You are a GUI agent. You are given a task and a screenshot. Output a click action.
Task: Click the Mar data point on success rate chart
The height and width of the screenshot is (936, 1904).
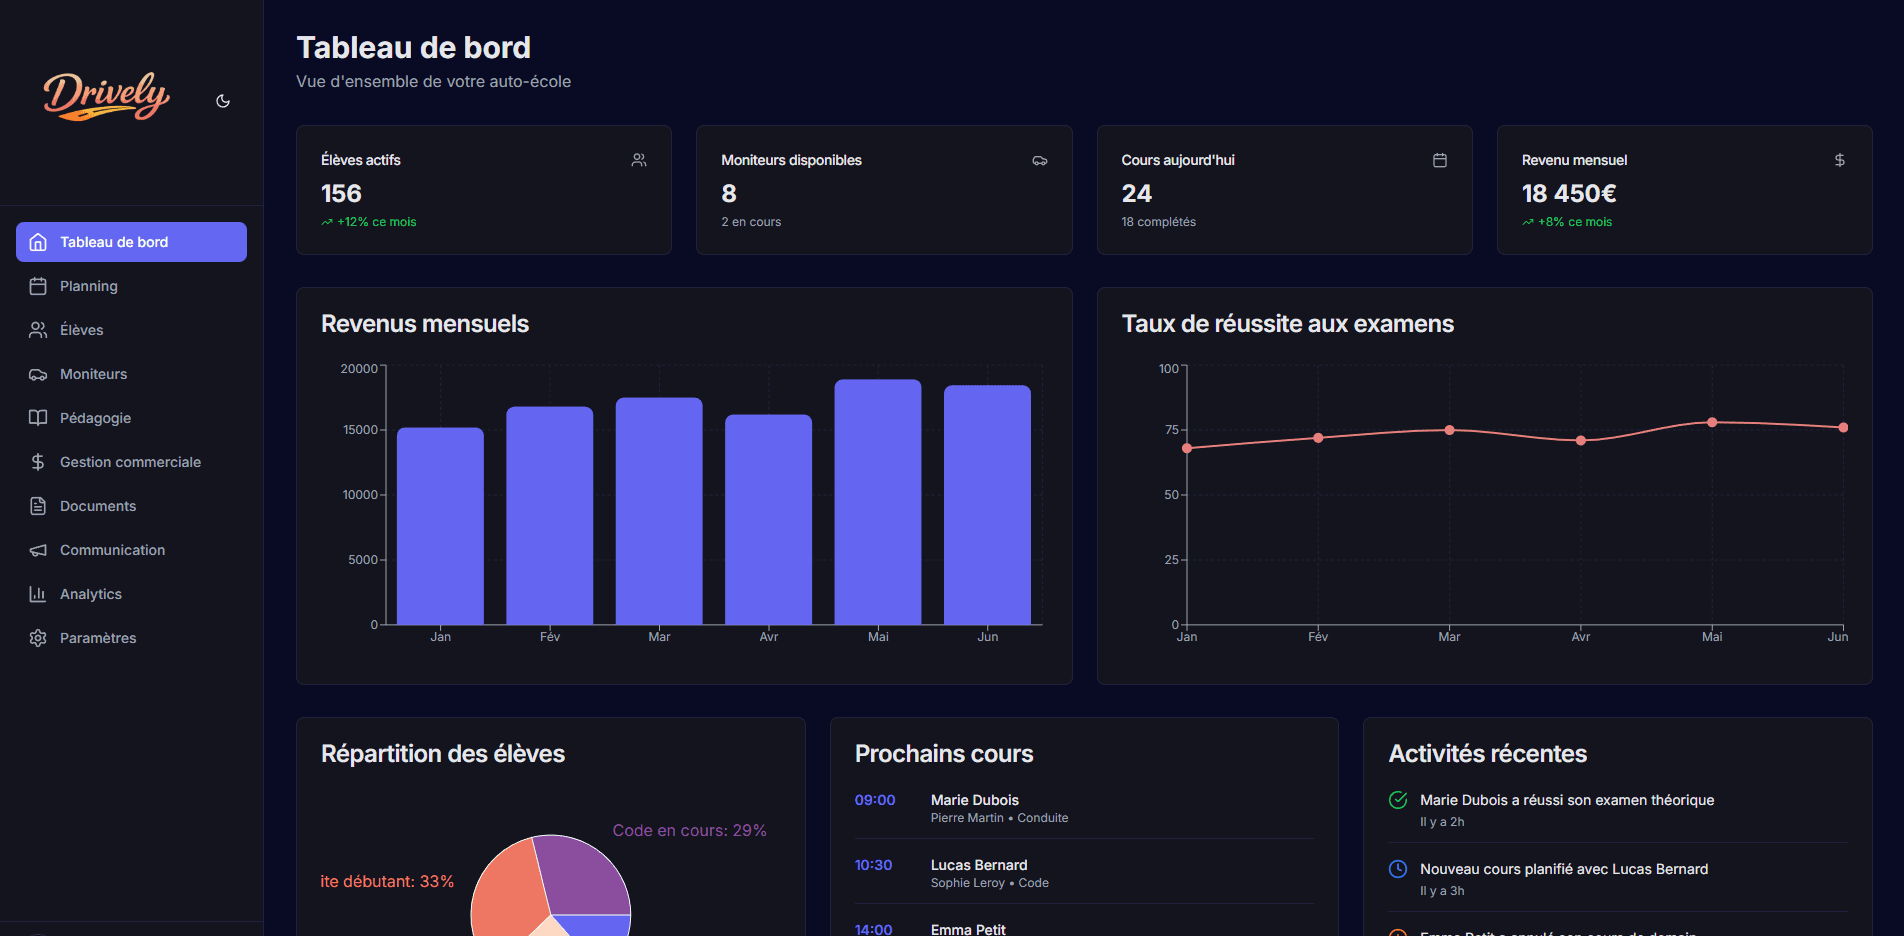(x=1449, y=430)
